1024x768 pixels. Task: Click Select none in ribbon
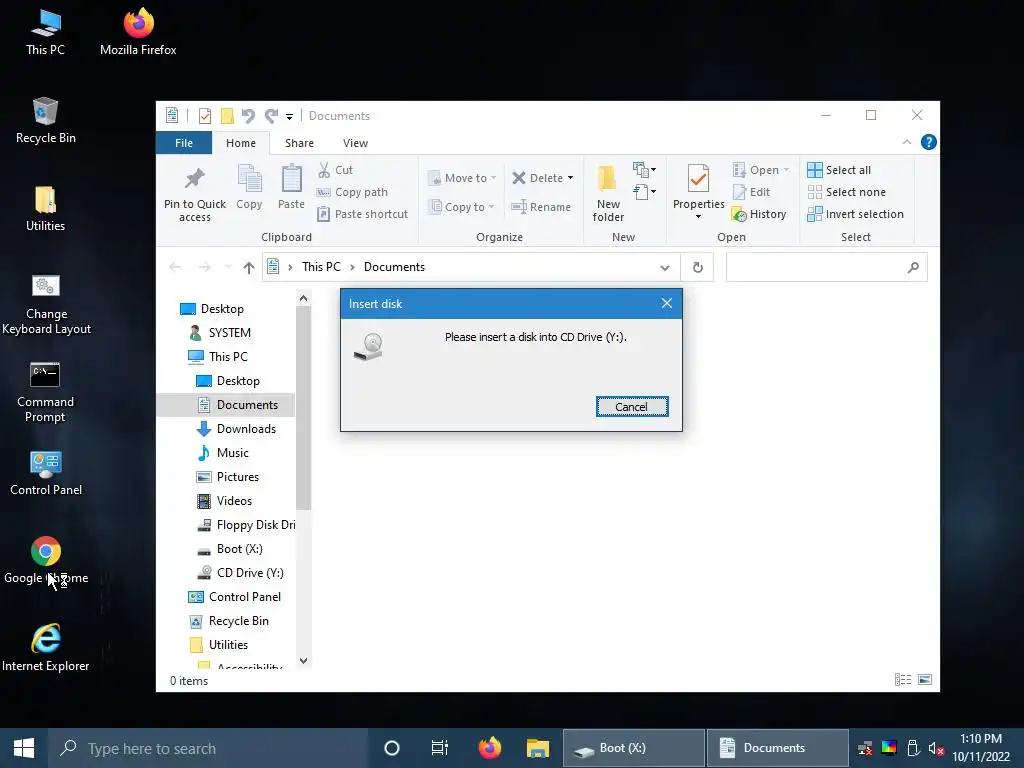pyautogui.click(x=847, y=192)
